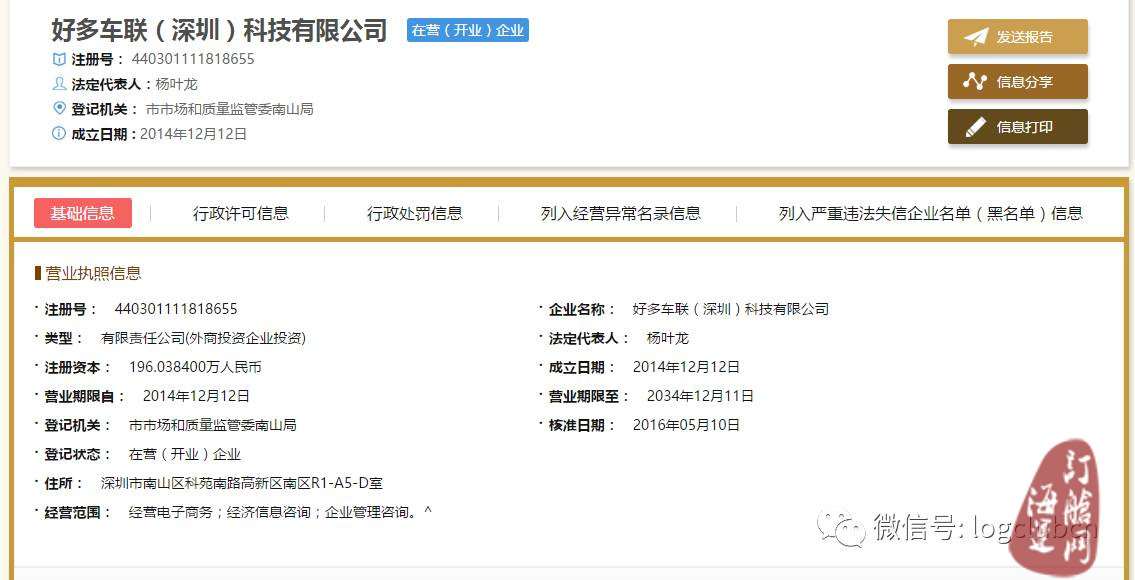Click the info icon beside header 成立日期
This screenshot has height=580, width=1135.
pos(59,133)
